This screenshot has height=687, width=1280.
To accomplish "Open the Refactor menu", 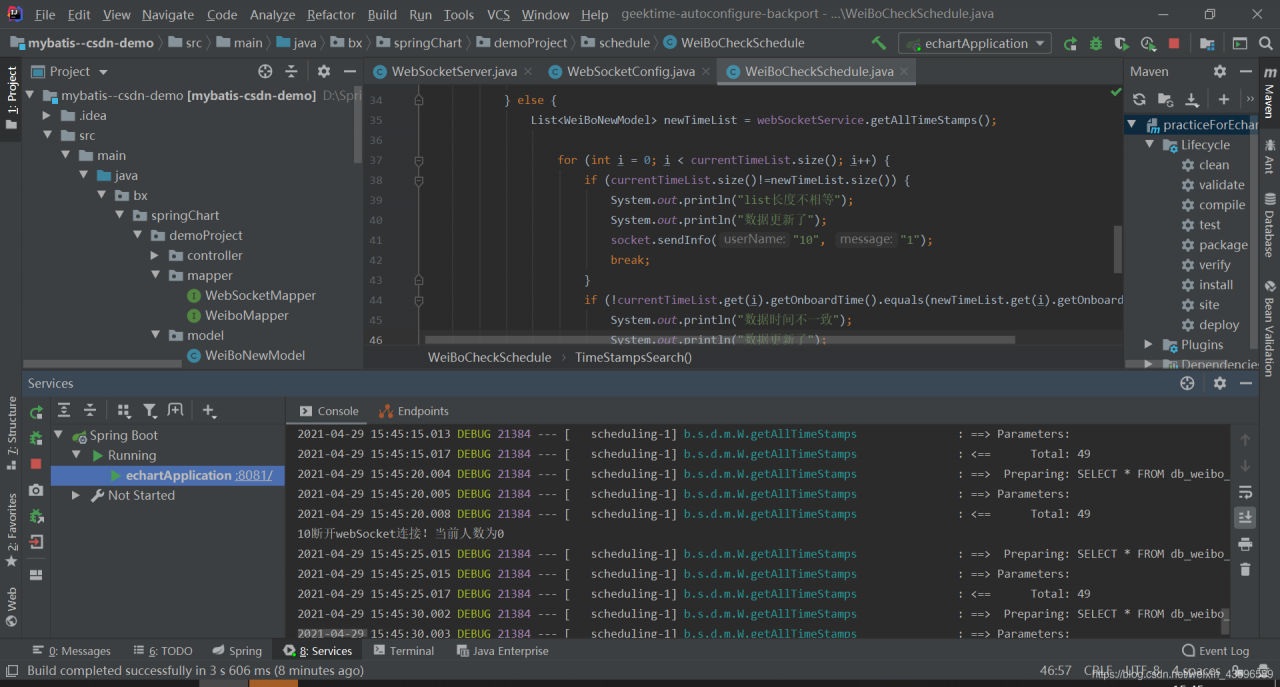I will [331, 15].
